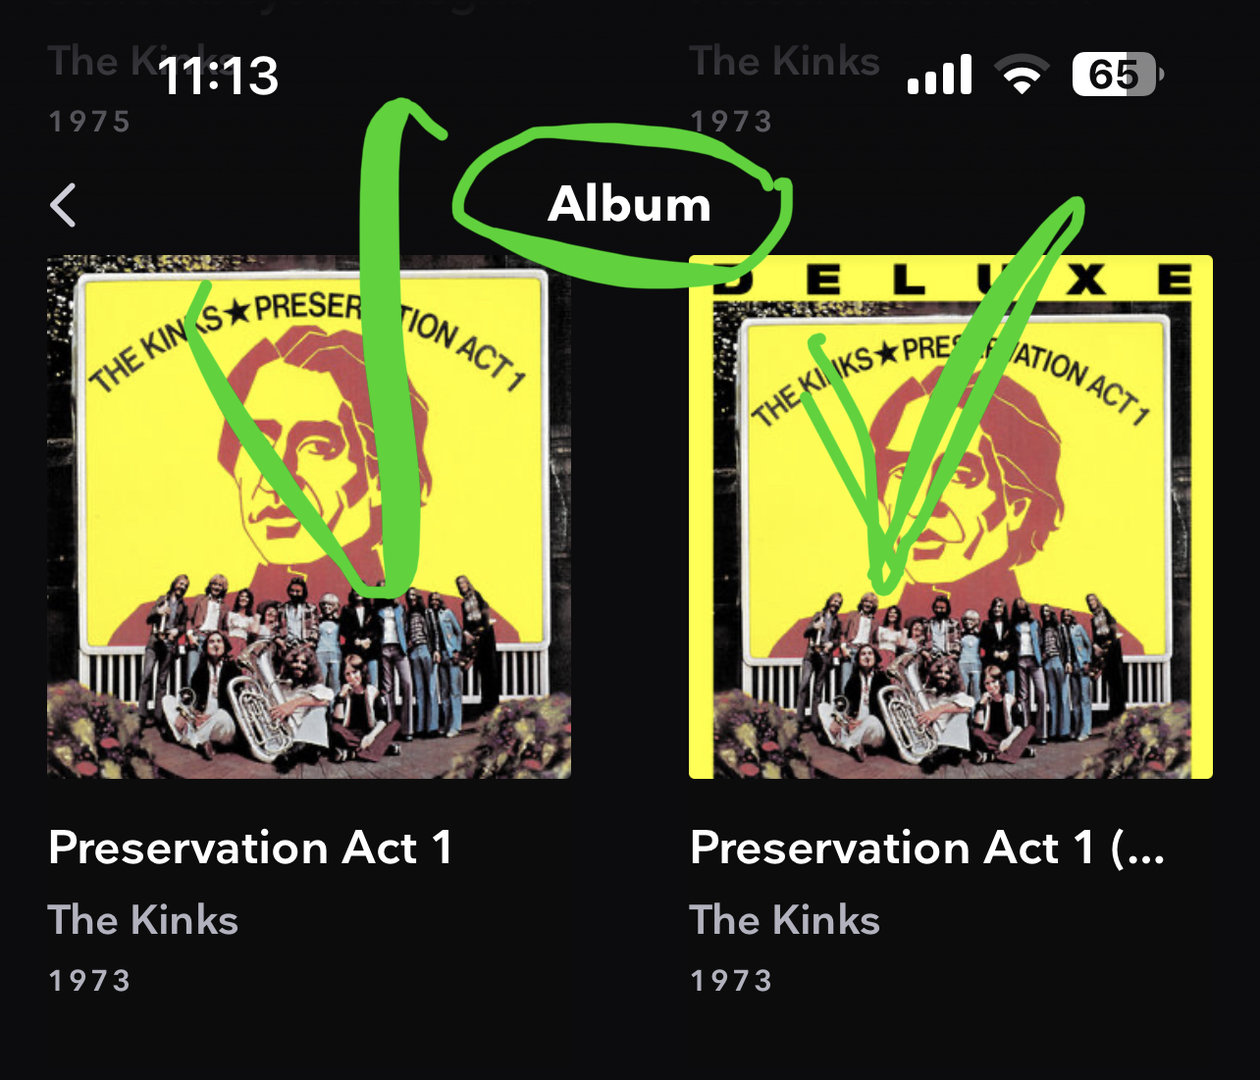
Task: Tap the 11:13 clock in status bar
Action: 218,76
